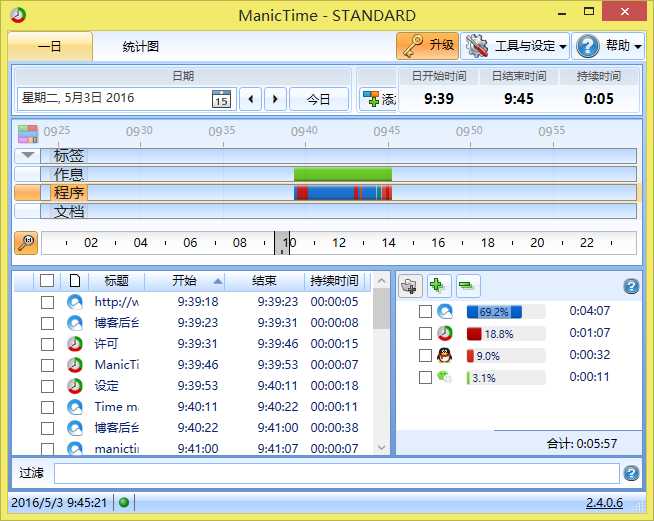Switch to the 统计图 tab

click(141, 46)
